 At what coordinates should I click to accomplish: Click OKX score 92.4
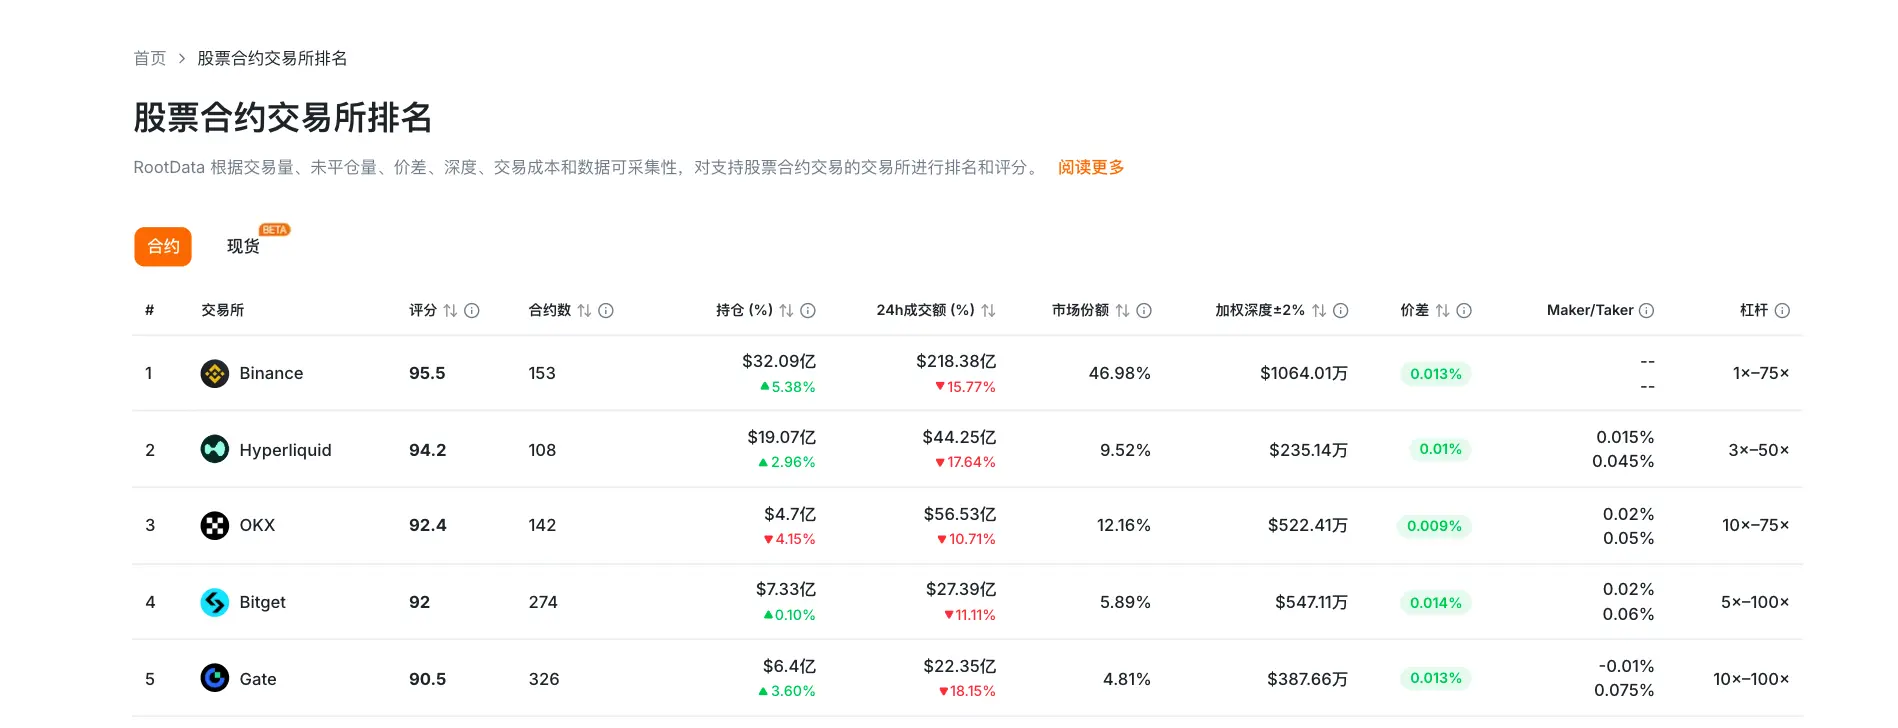[427, 525]
